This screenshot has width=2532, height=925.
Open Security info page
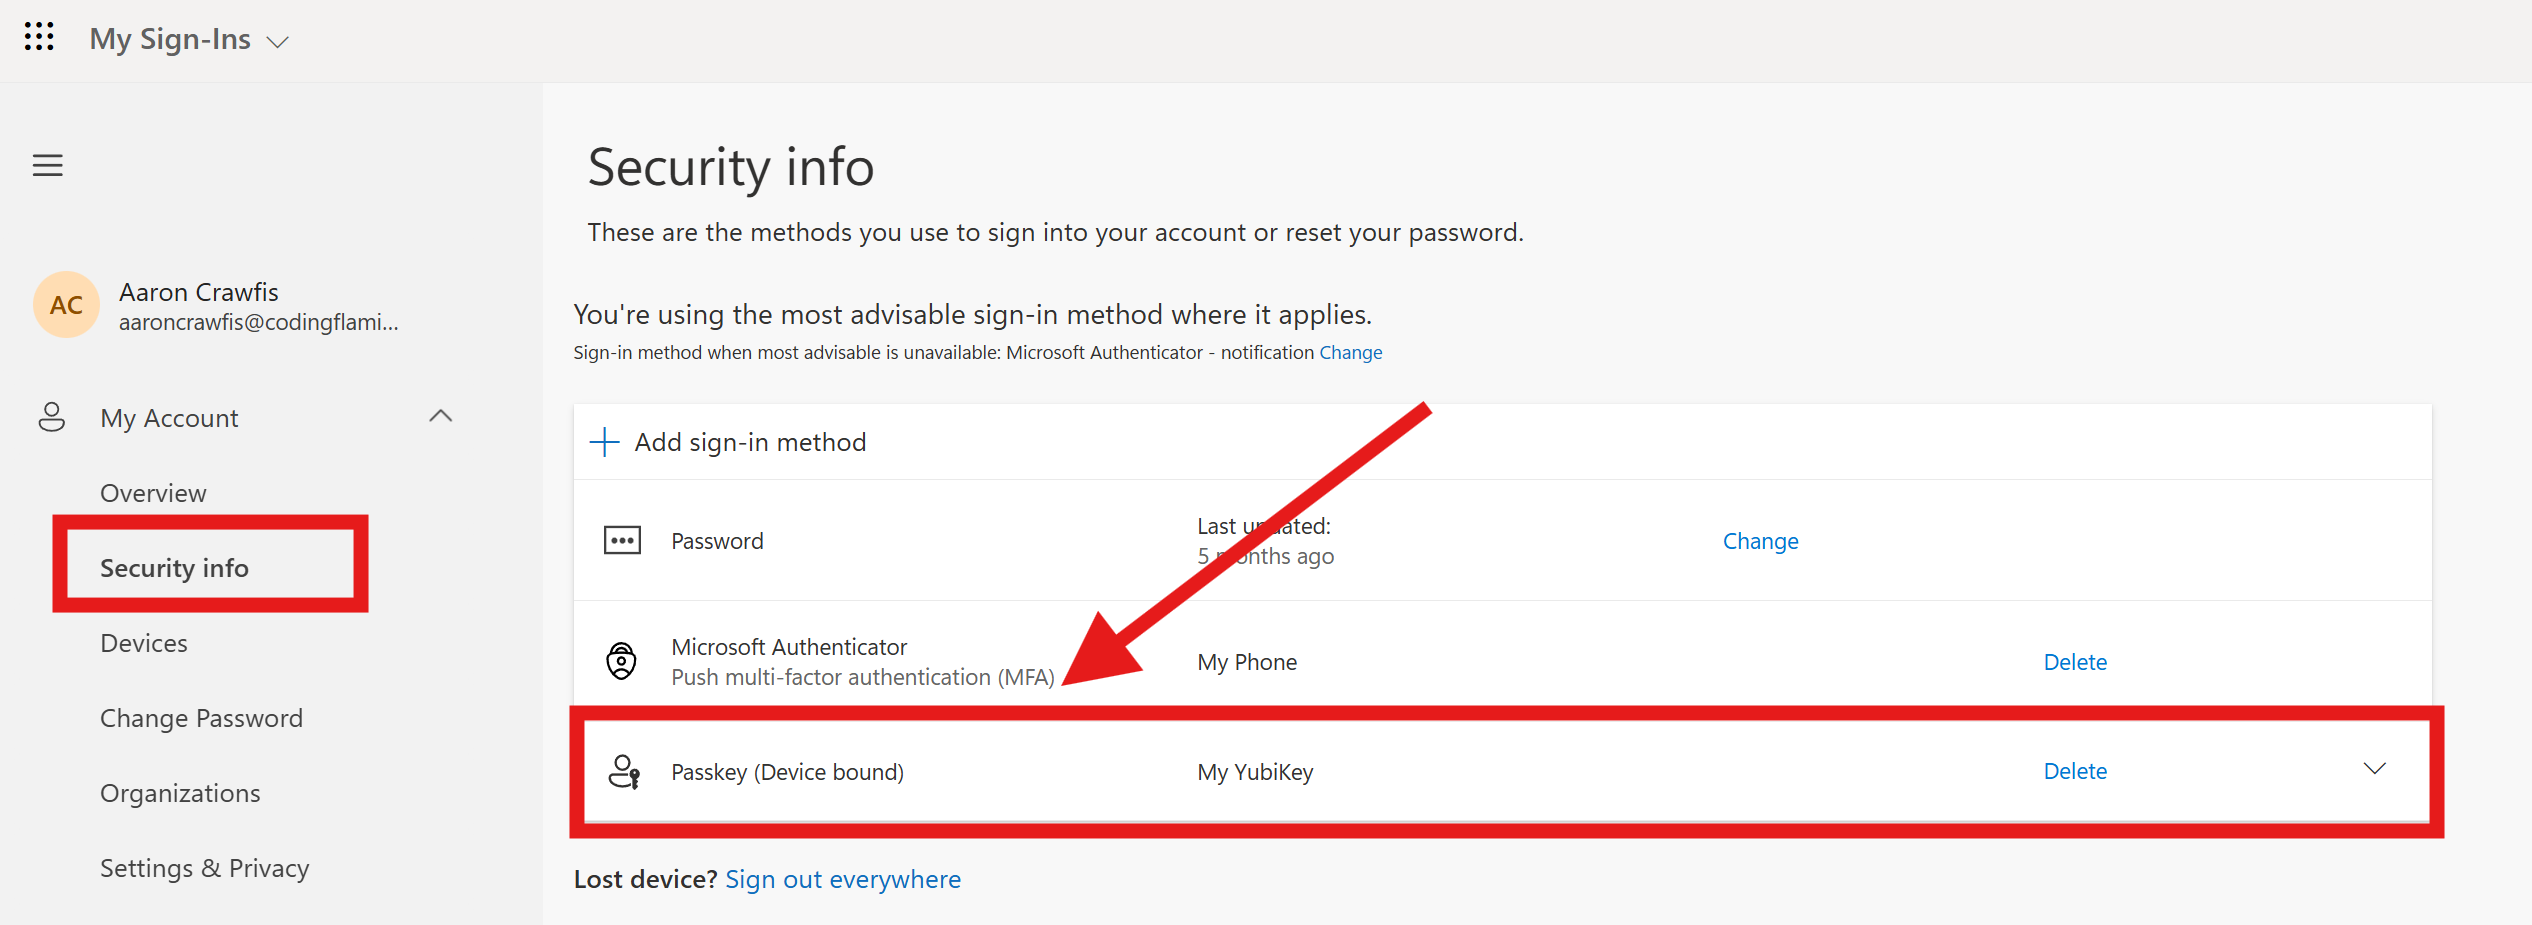pyautogui.click(x=174, y=567)
